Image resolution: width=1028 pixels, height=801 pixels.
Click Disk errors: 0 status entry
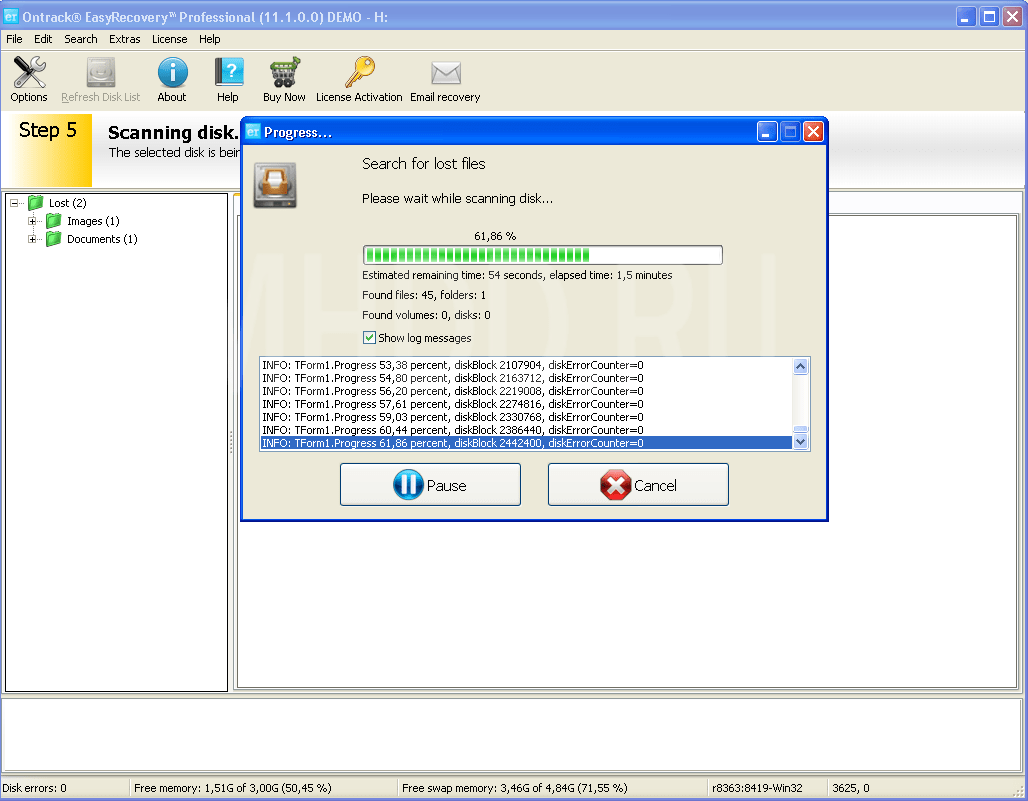[35, 788]
